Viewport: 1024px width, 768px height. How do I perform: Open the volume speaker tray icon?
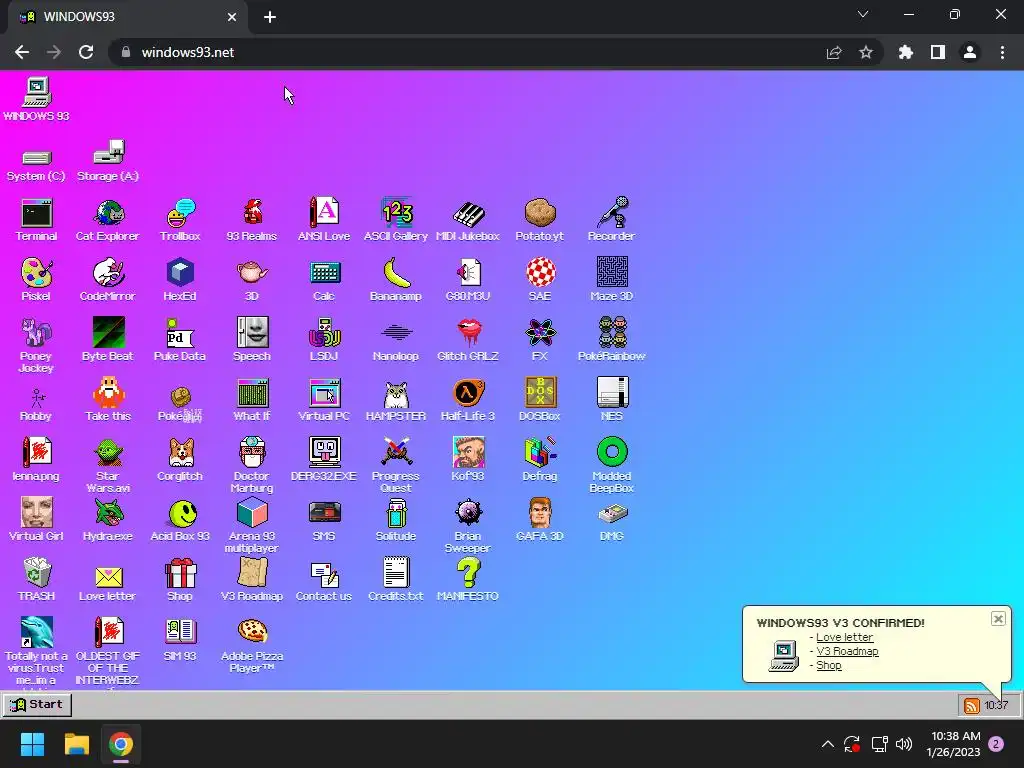(904, 744)
